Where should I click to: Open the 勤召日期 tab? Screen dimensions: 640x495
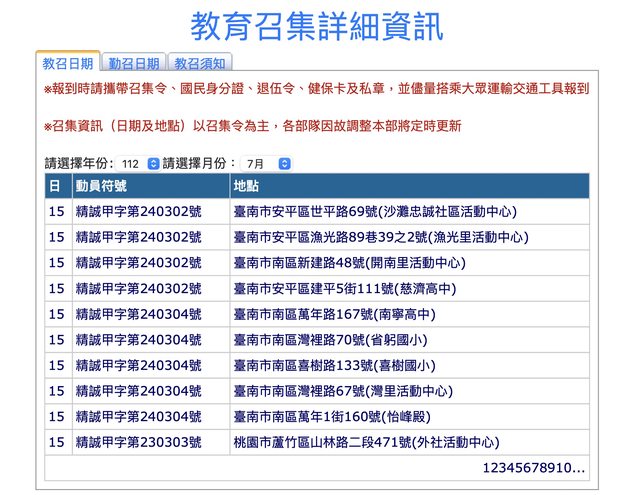[134, 62]
